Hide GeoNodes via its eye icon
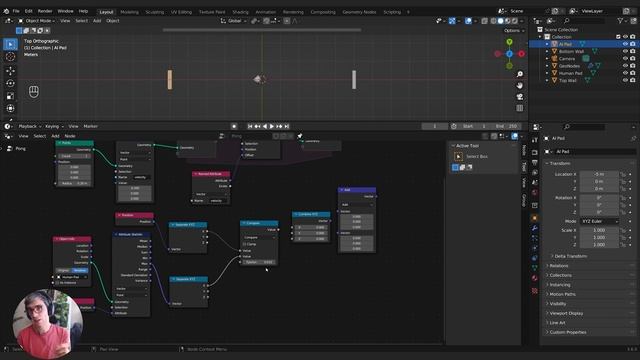The width and height of the screenshot is (640, 360). coord(625,66)
